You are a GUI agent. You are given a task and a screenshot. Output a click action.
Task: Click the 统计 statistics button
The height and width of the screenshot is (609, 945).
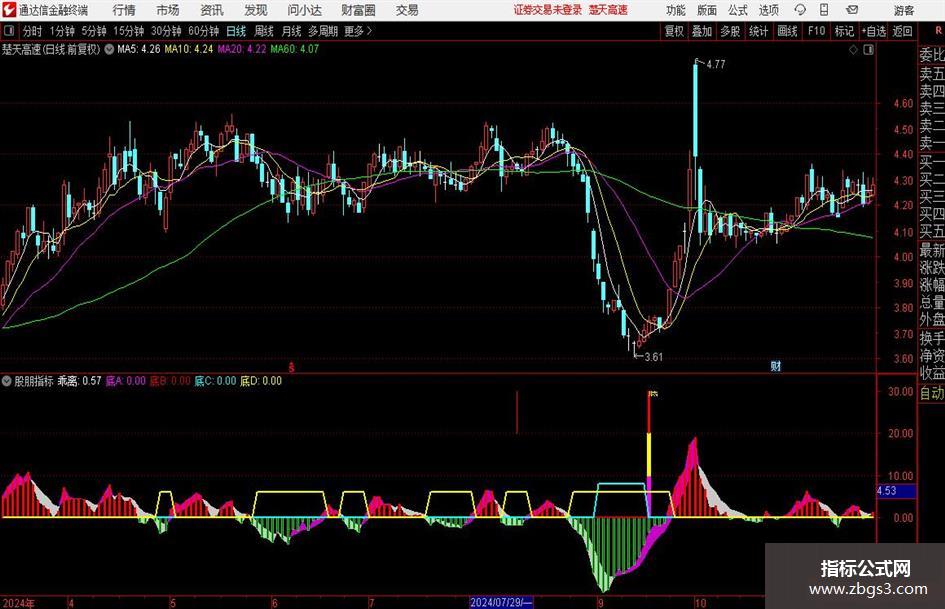(x=758, y=31)
